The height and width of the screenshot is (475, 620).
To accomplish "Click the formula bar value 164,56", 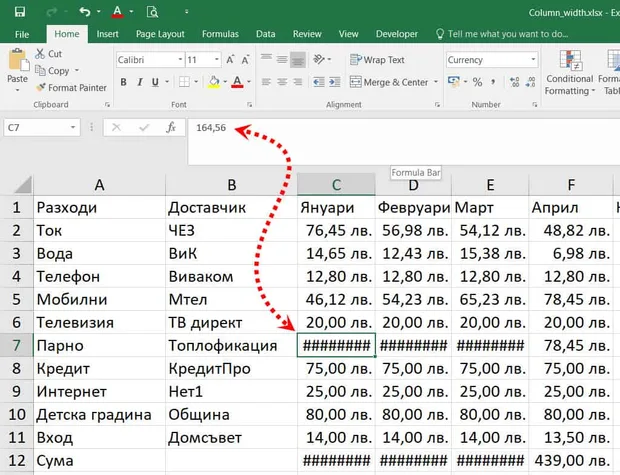I will click(211, 128).
